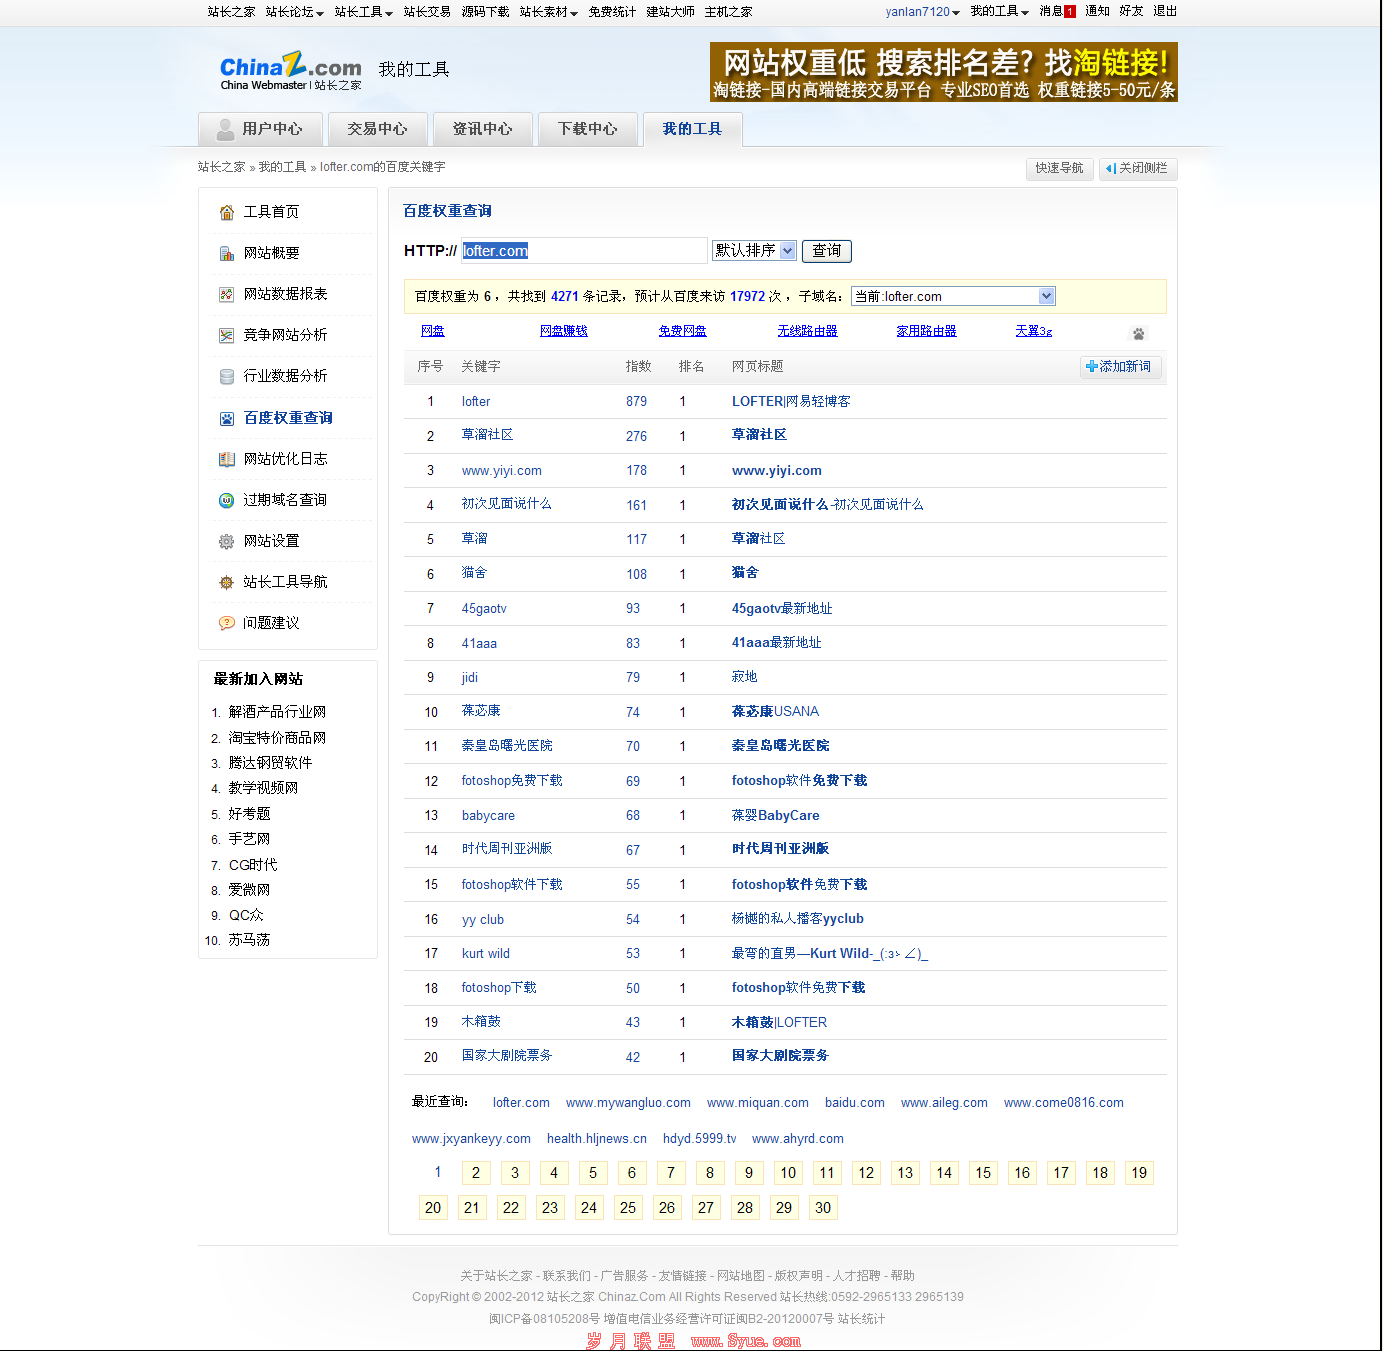Click the 过期域名查询 globe icon
The height and width of the screenshot is (1351, 1384).
tap(227, 501)
